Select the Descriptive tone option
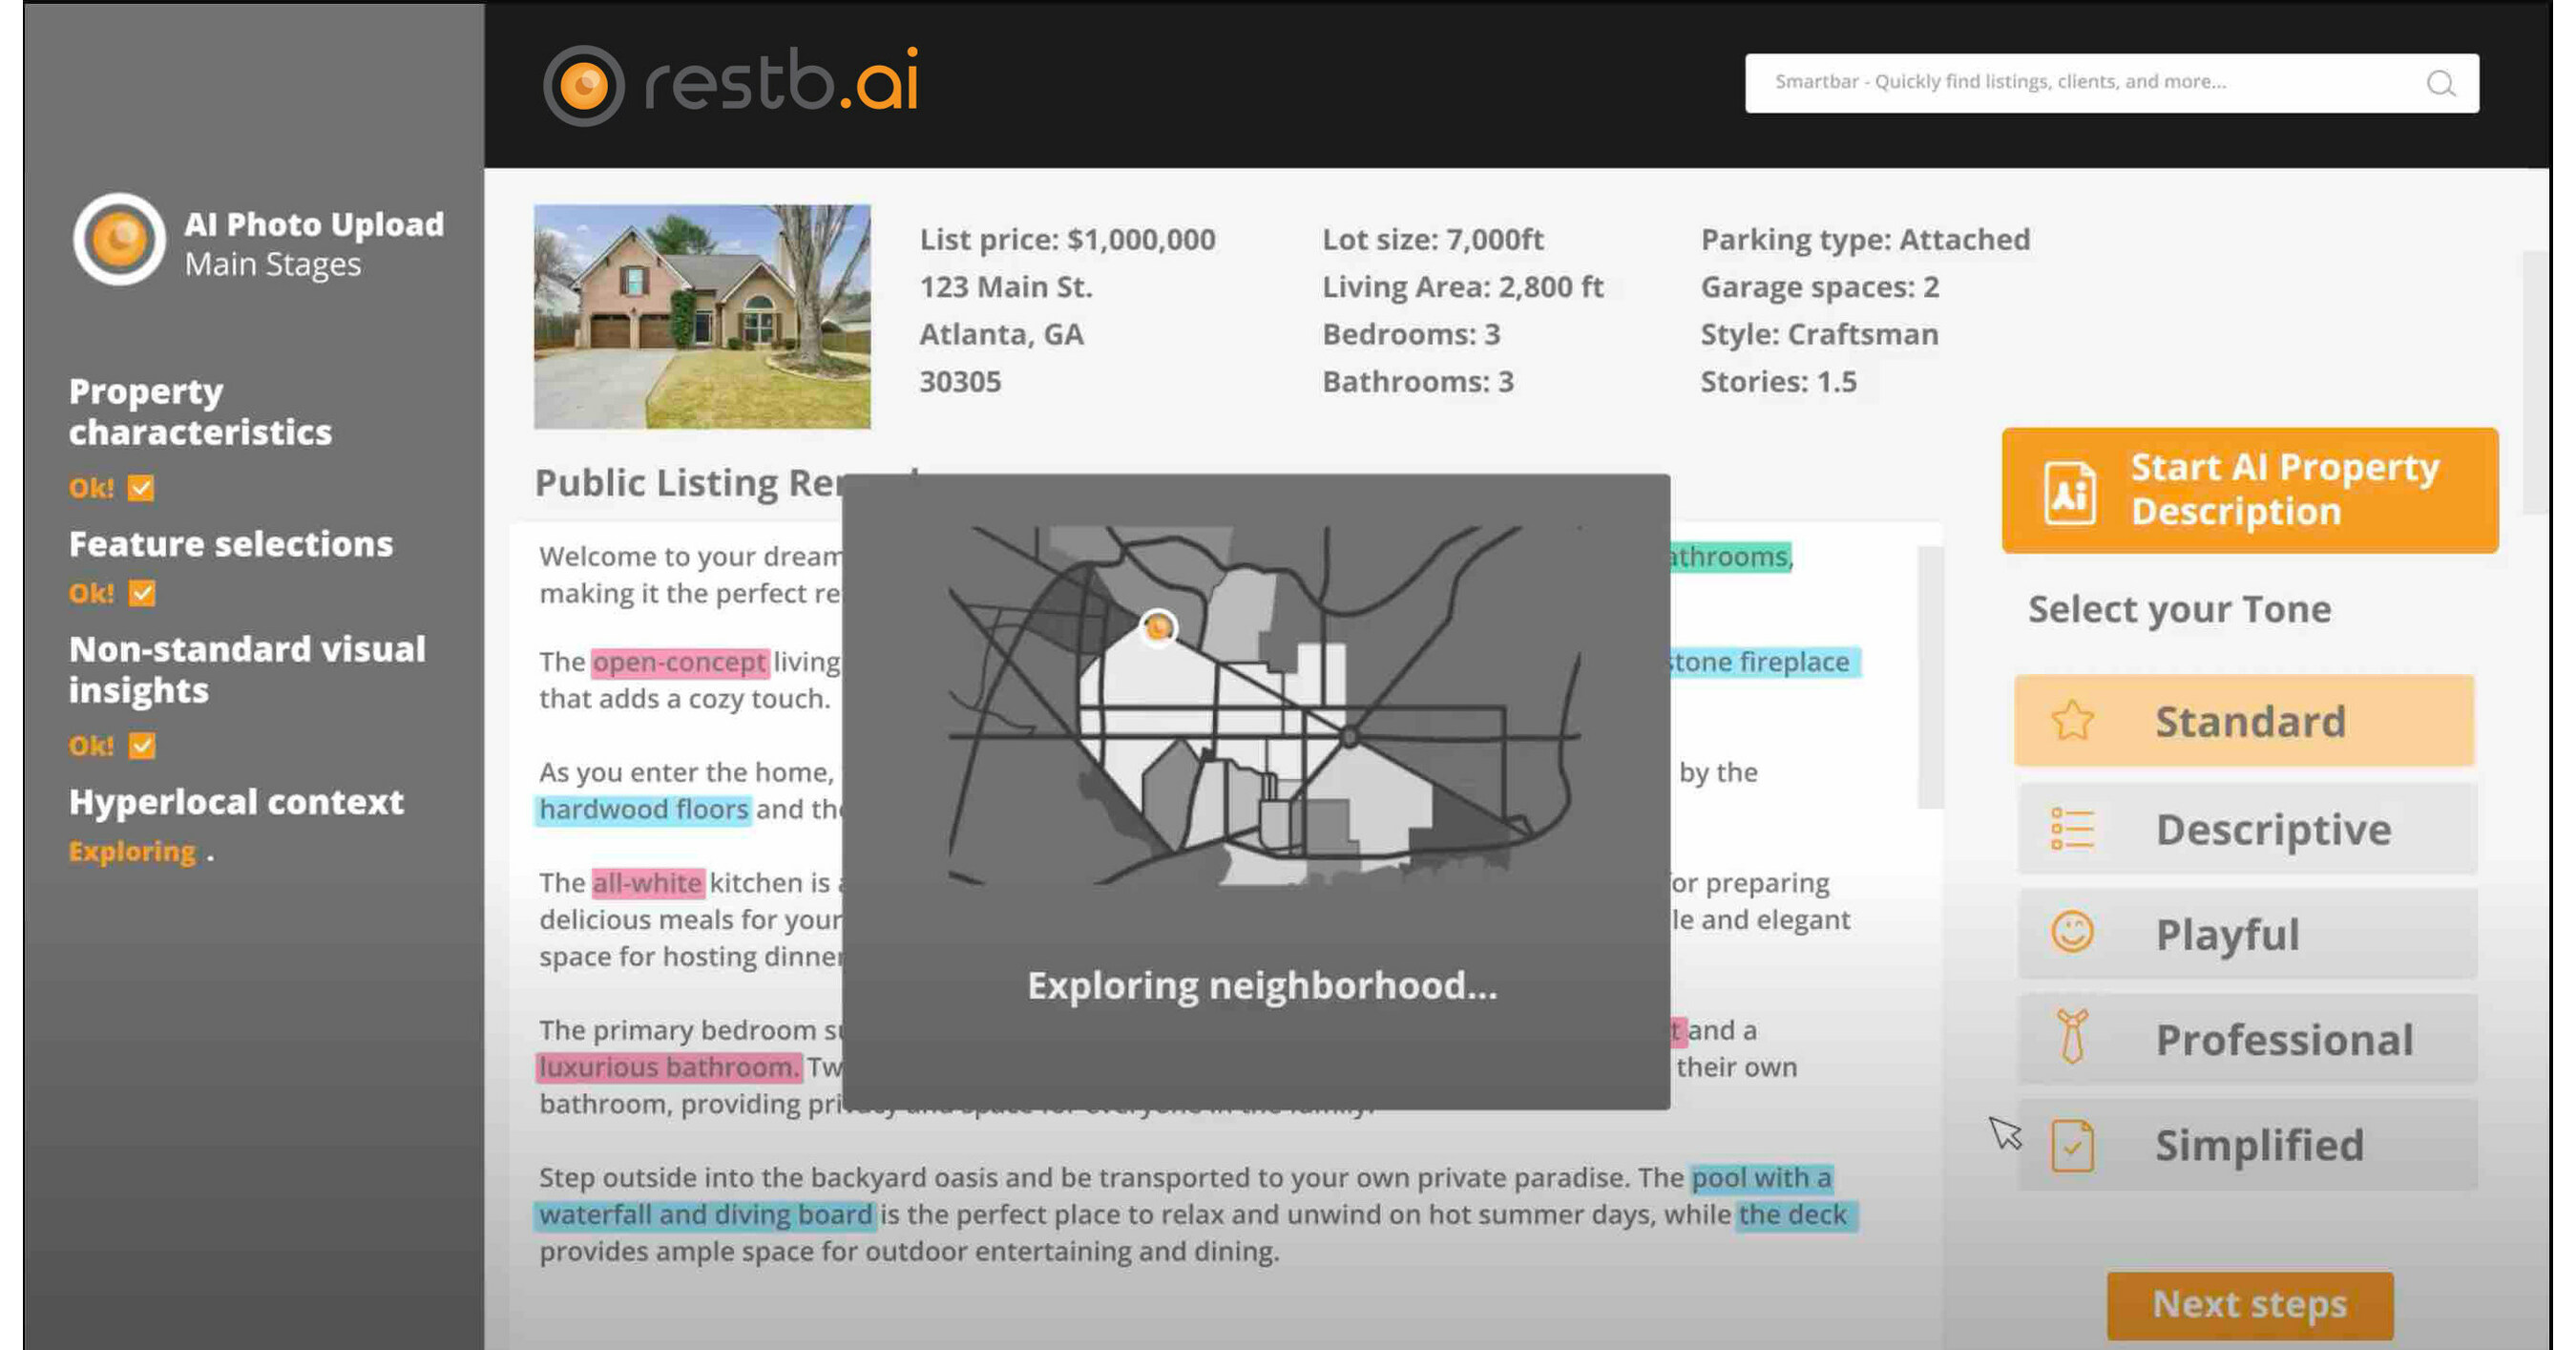2576x1350 pixels. coord(2245,828)
